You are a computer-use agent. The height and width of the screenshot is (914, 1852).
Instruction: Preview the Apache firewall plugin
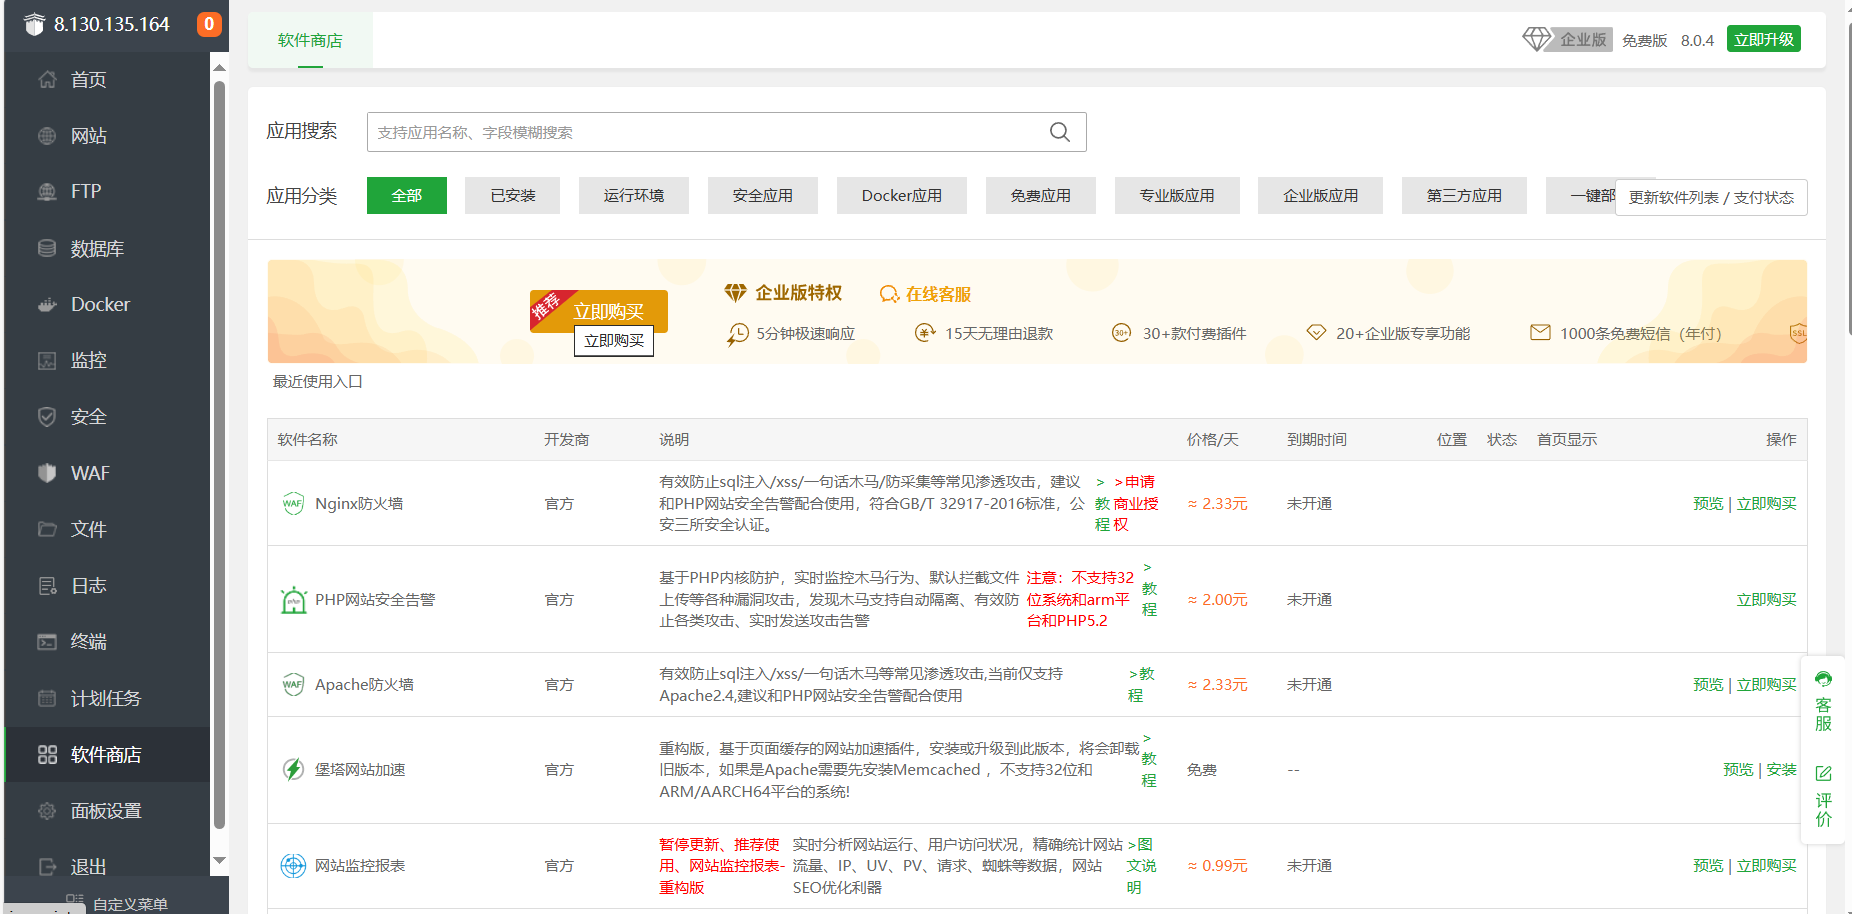coord(1707,685)
